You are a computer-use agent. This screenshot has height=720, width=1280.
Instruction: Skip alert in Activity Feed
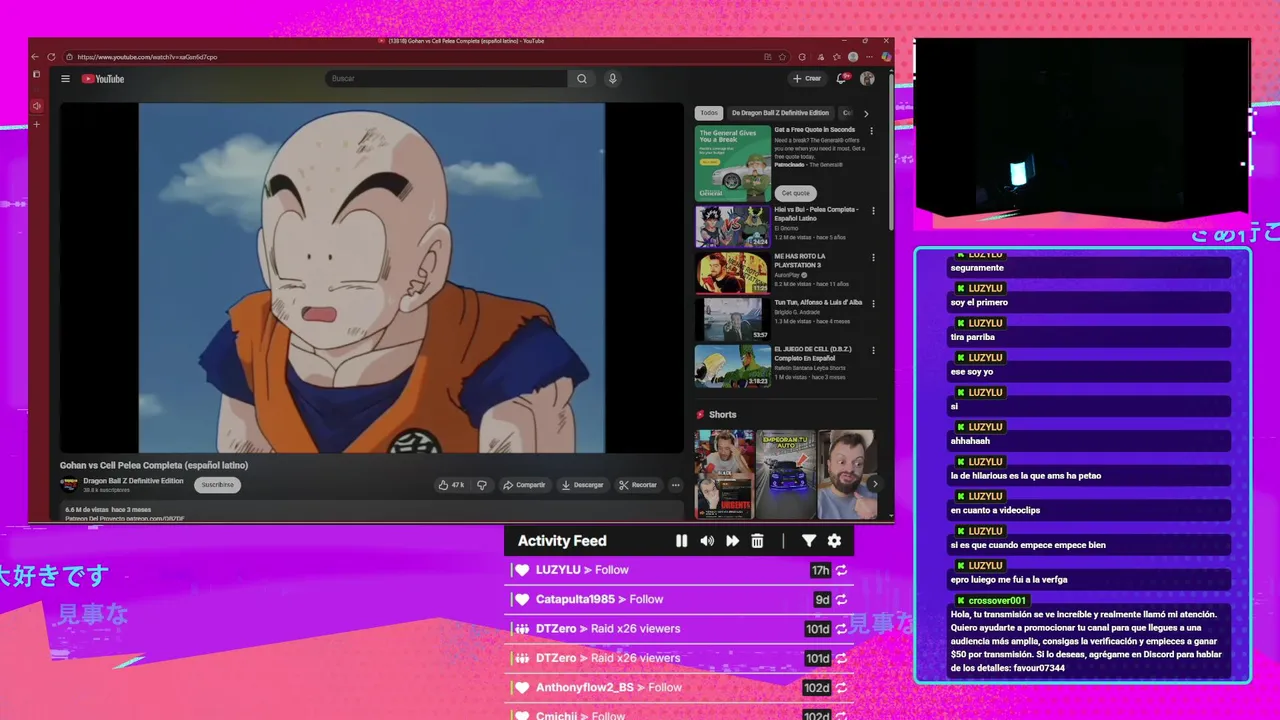(x=732, y=541)
